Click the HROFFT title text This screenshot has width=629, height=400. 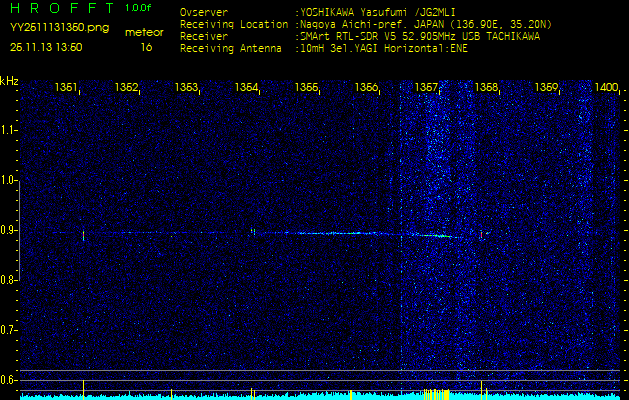click(x=60, y=8)
